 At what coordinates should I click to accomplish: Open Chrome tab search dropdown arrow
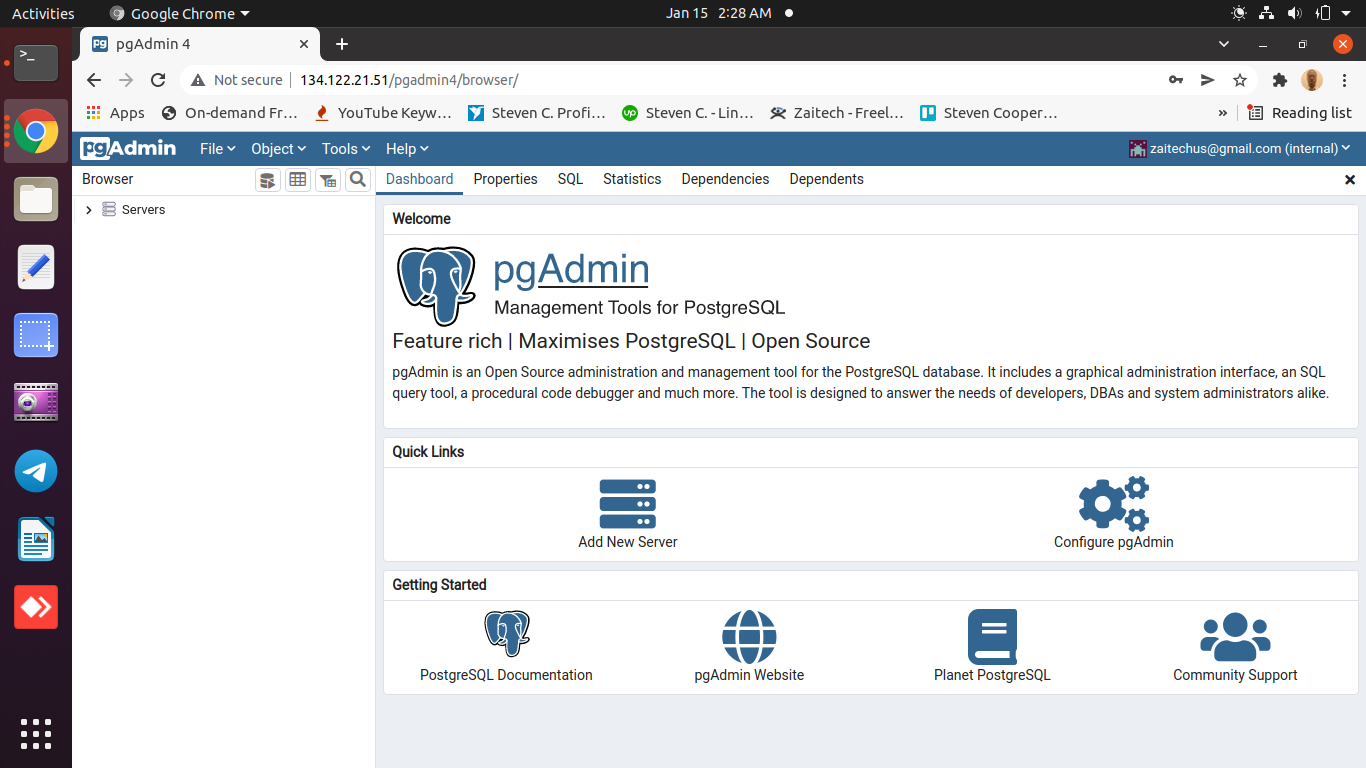[x=1224, y=44]
